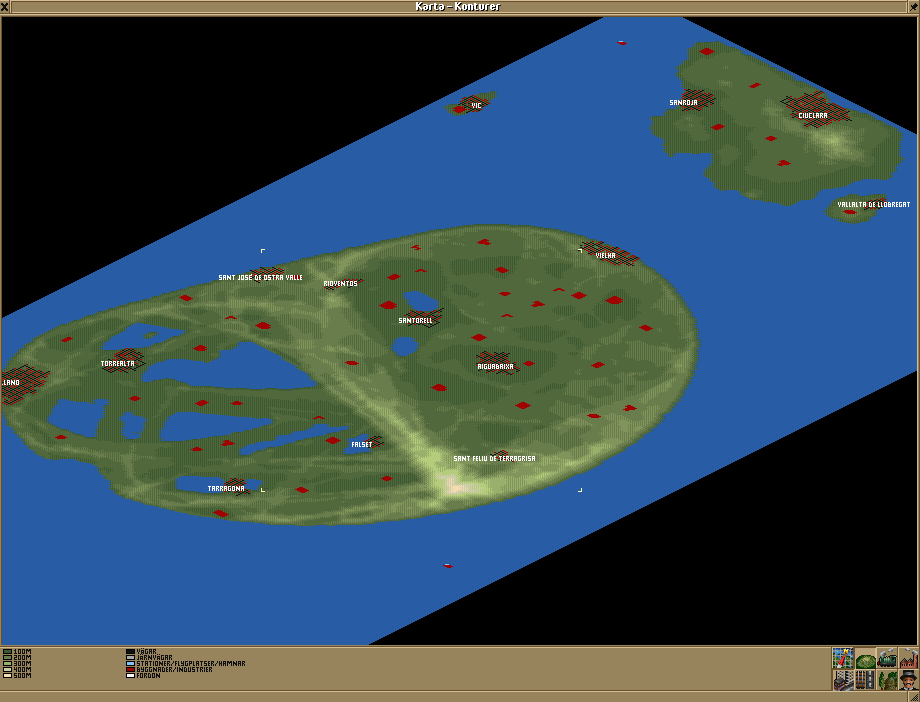The width and height of the screenshot is (920, 702).
Task: Click the Byggnader/Industrier legend label
Action: click(x=174, y=670)
